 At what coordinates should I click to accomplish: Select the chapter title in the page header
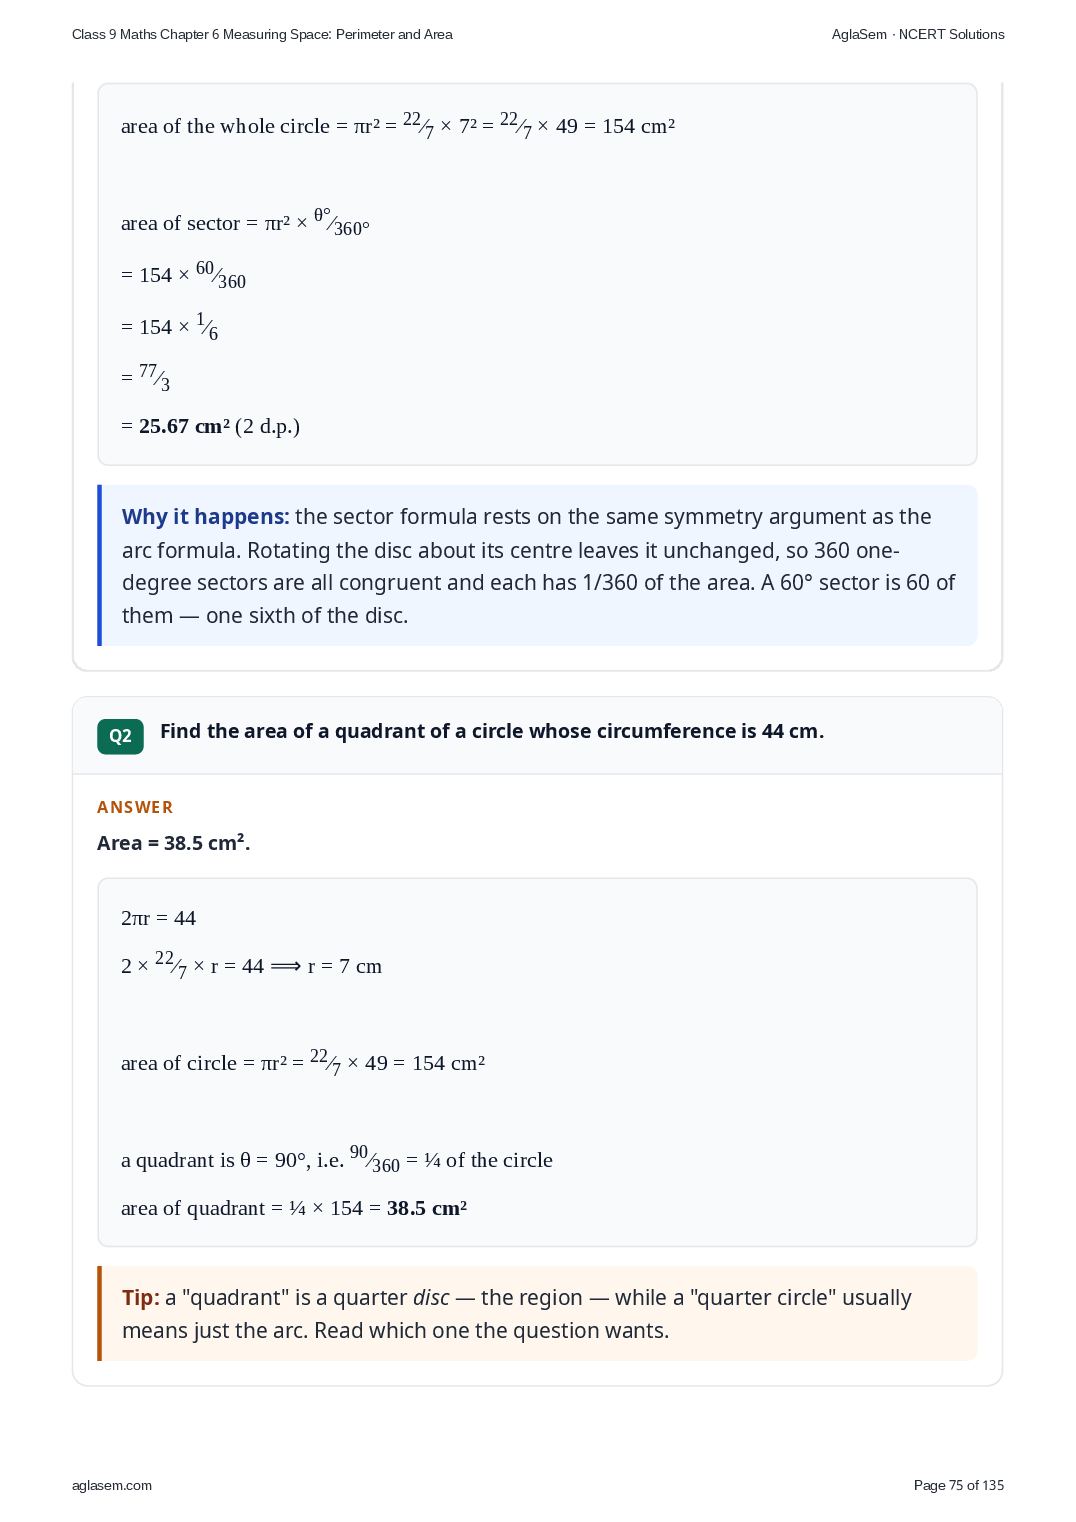(x=262, y=34)
